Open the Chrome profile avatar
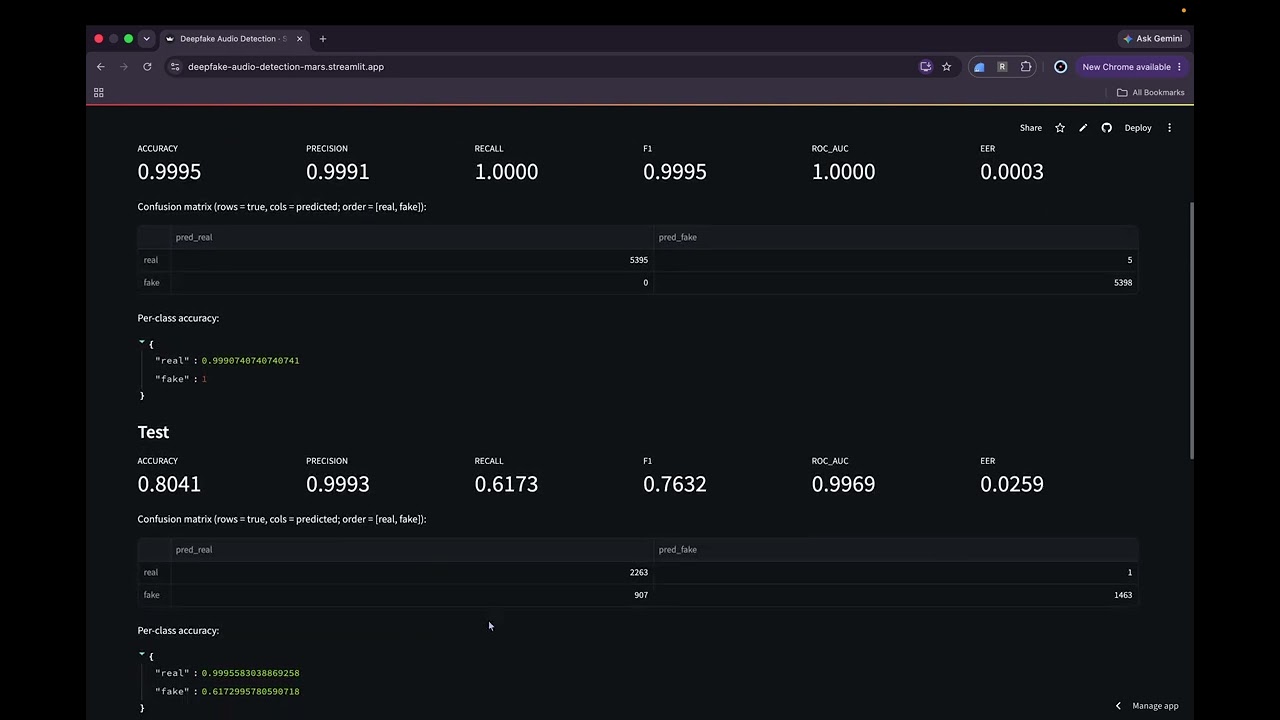The width and height of the screenshot is (1280, 720). click(x=1060, y=67)
